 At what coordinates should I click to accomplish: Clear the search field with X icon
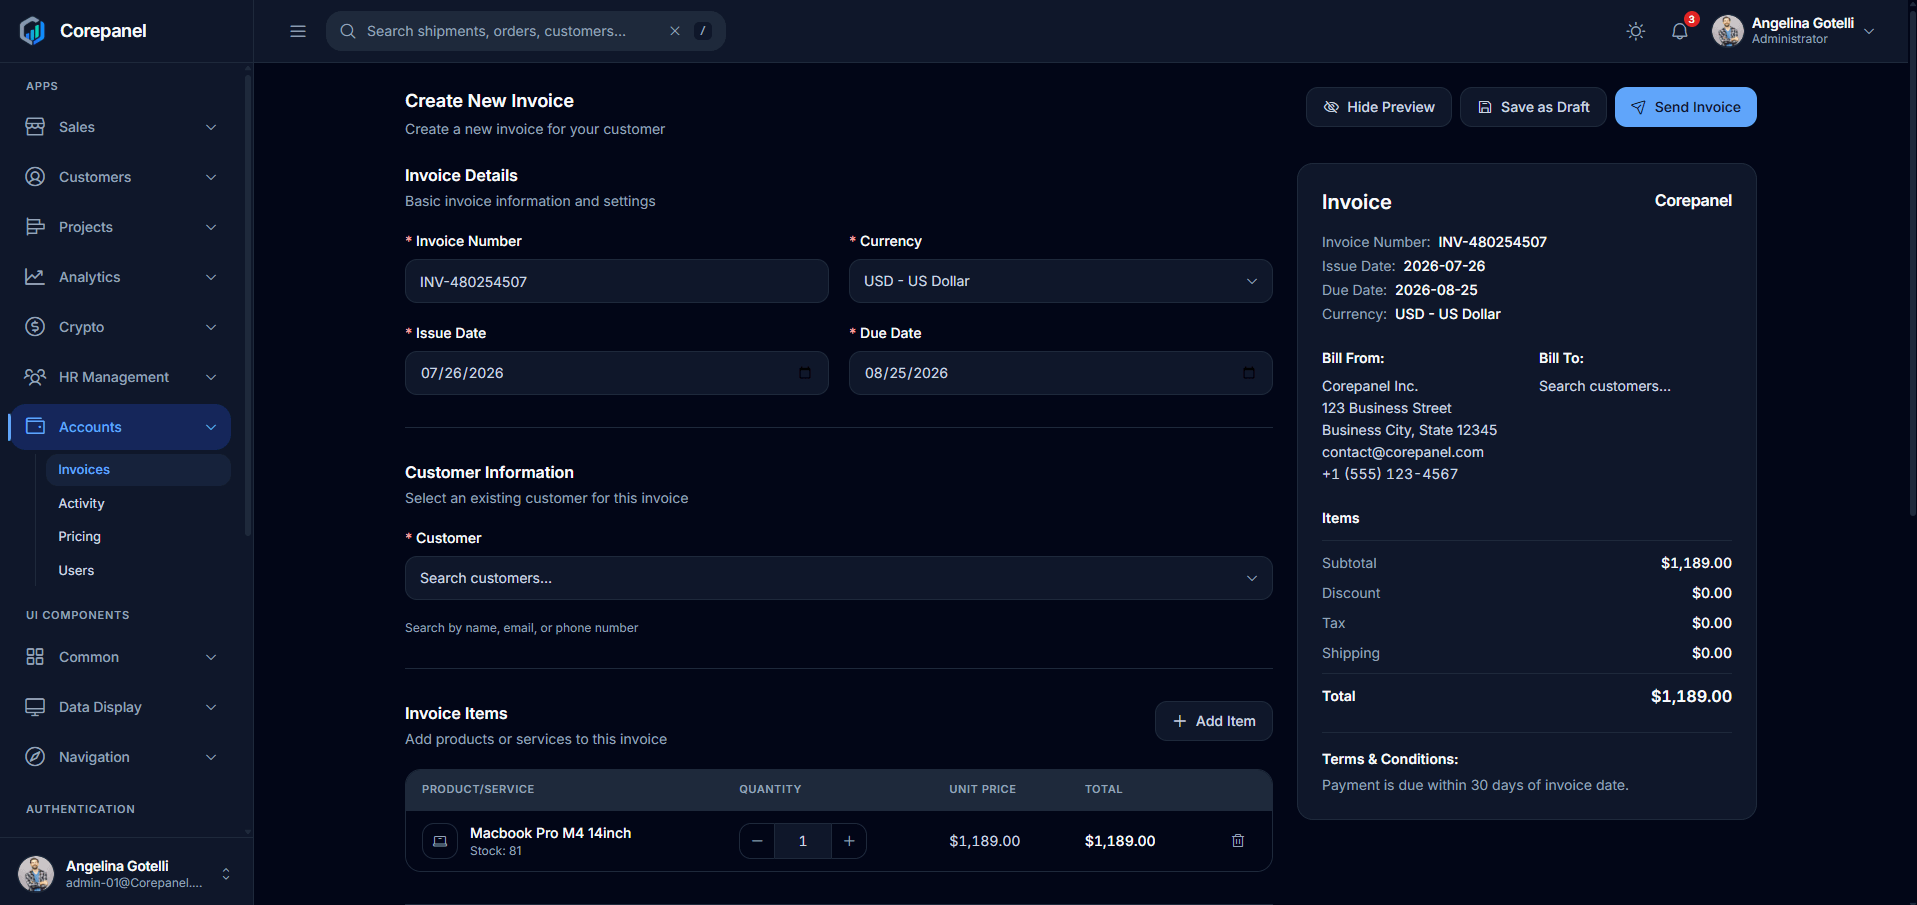(x=675, y=31)
